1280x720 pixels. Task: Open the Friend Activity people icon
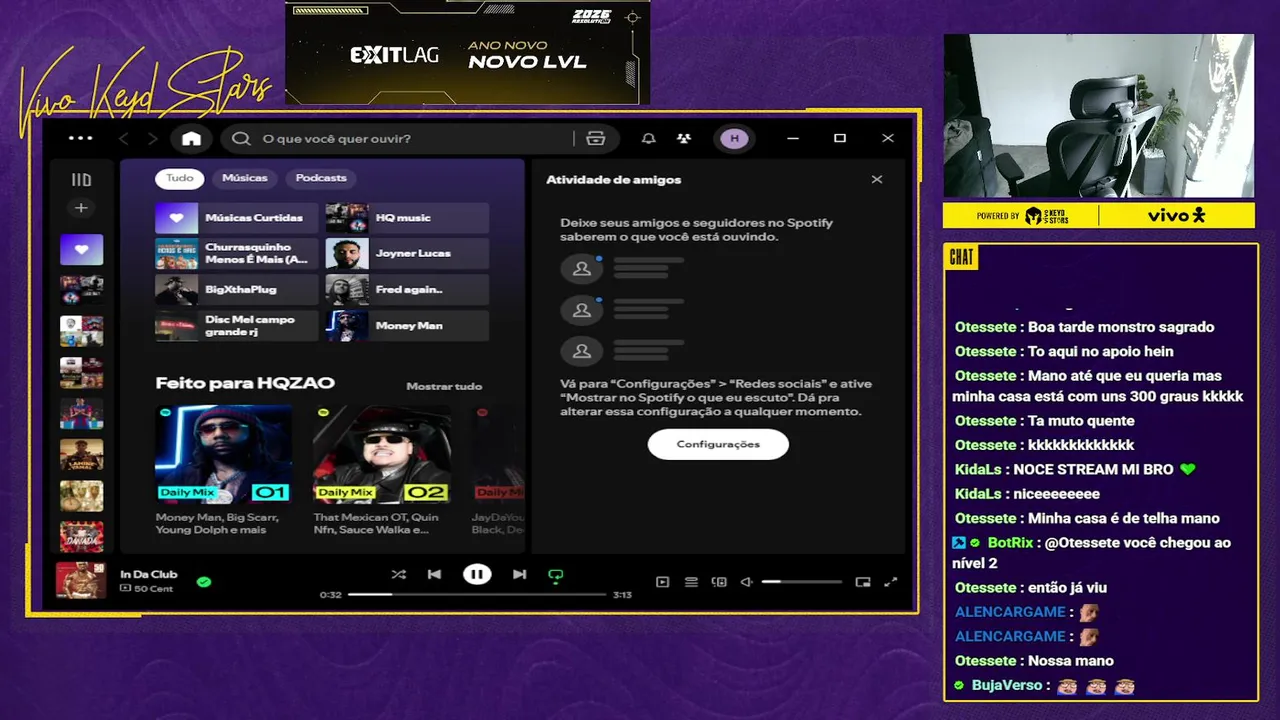coord(684,138)
